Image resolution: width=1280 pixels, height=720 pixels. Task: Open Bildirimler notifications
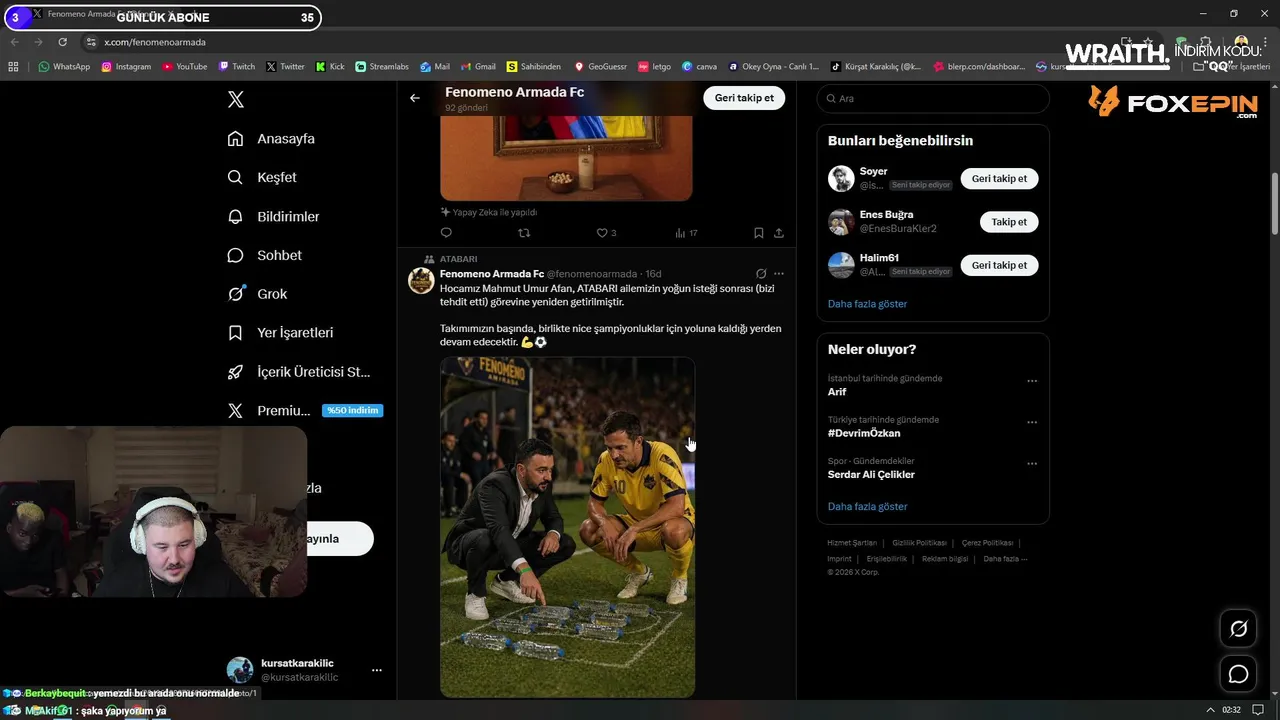274,216
